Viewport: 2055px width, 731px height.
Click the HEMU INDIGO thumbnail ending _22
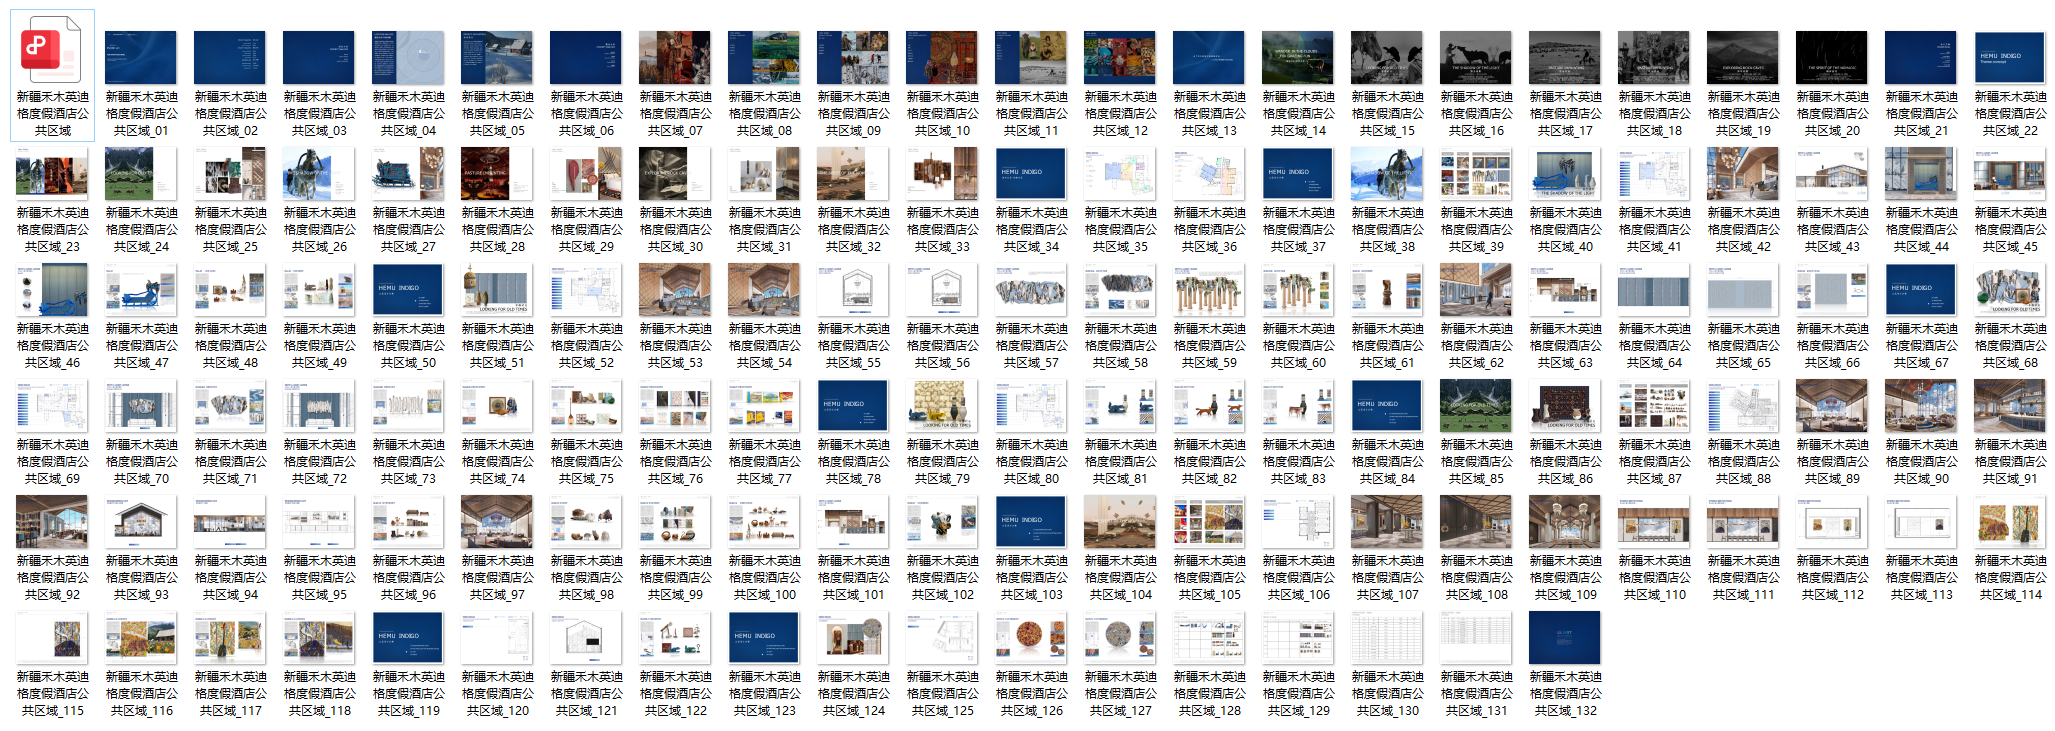click(x=2010, y=57)
